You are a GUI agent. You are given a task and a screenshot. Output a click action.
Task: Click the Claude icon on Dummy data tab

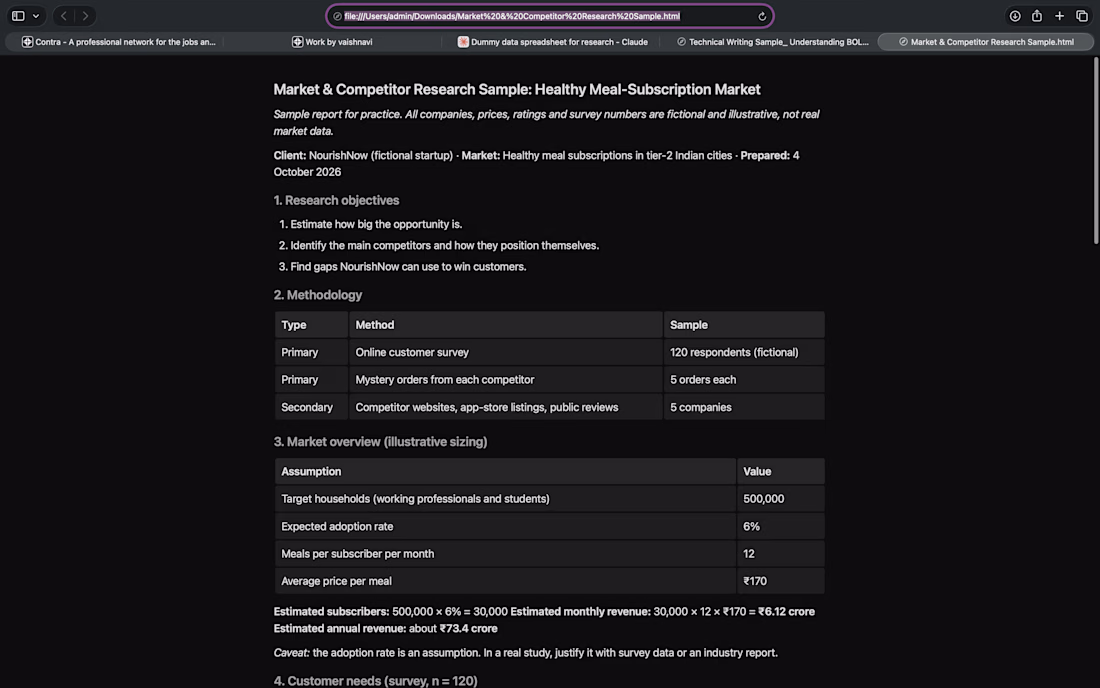463,42
